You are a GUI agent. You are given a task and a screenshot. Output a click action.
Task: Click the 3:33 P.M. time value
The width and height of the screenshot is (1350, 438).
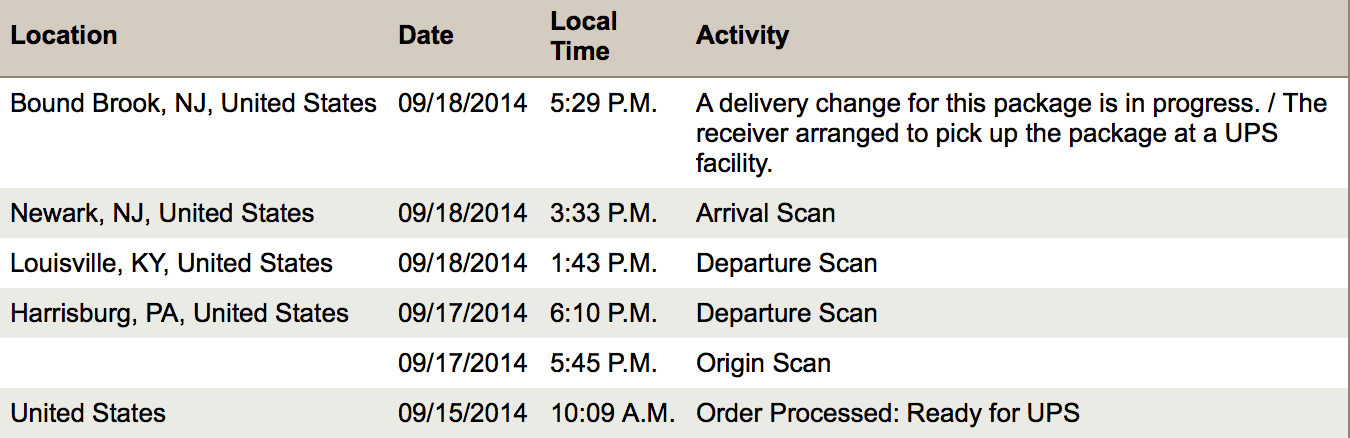(x=603, y=213)
